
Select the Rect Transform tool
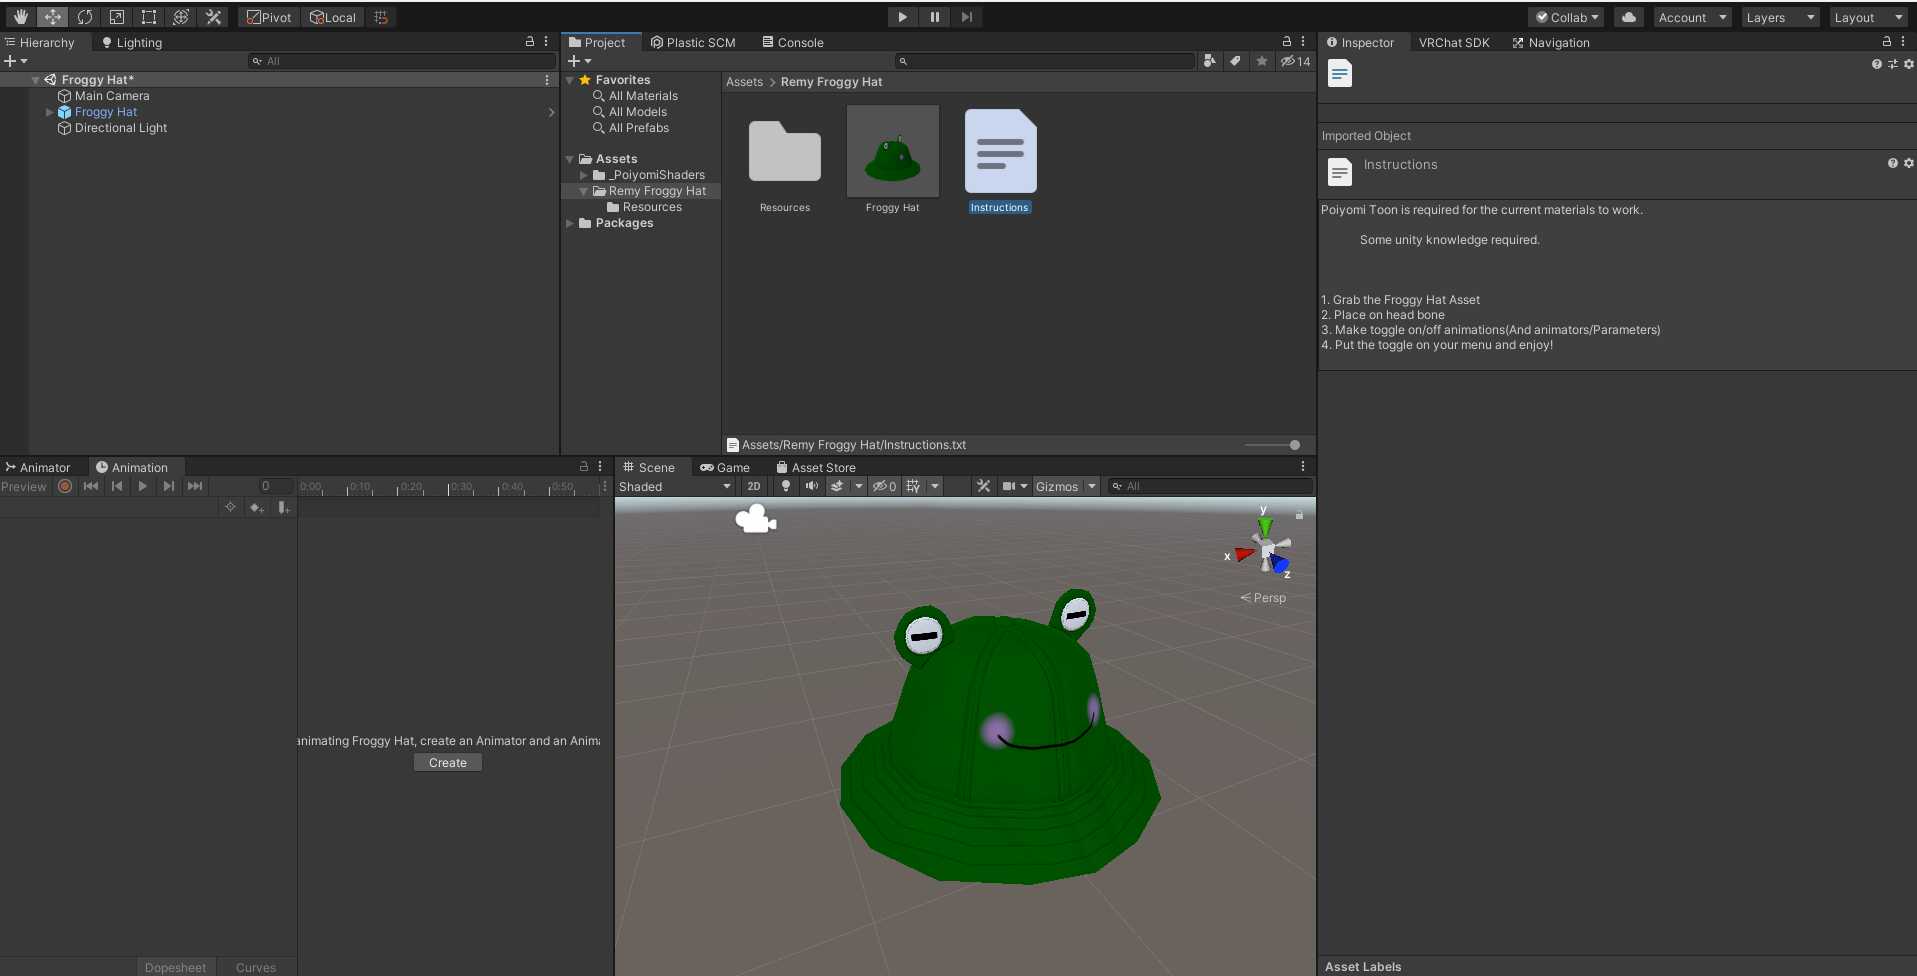[149, 17]
